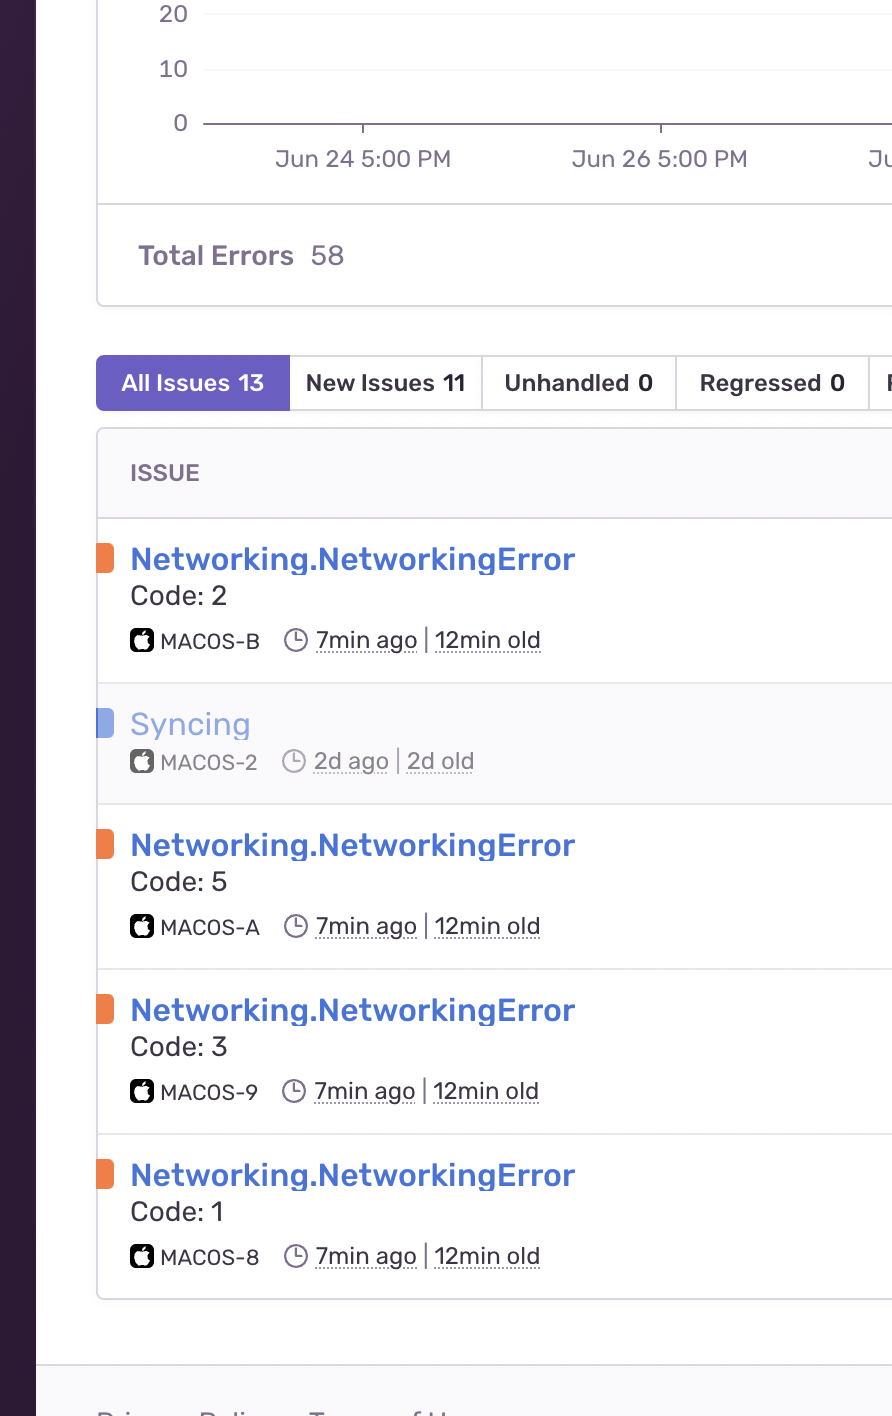Click orange level indicator of Code: 3 issue
Screen dimensions: 892x1416
105,1009
